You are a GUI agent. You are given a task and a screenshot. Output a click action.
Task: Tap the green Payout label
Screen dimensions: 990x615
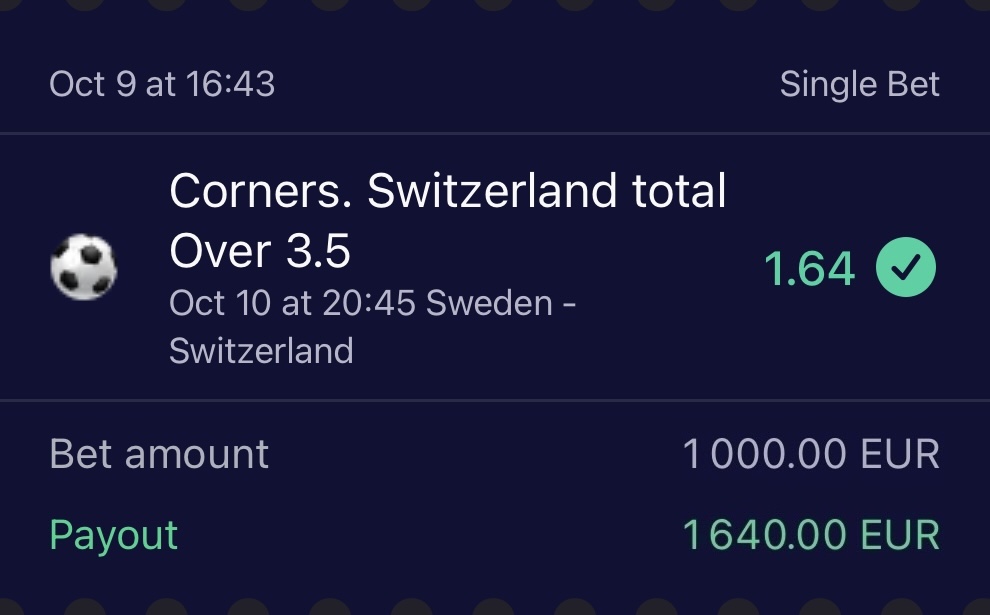click(x=113, y=535)
